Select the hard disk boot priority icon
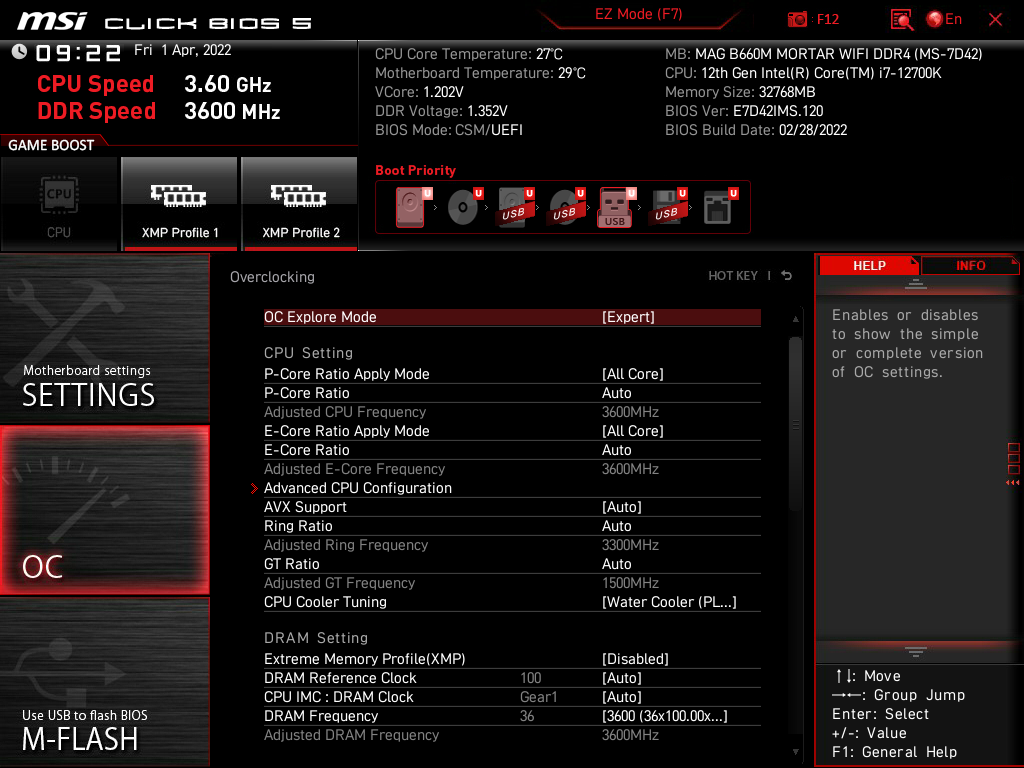This screenshot has height=768, width=1024. 411,207
